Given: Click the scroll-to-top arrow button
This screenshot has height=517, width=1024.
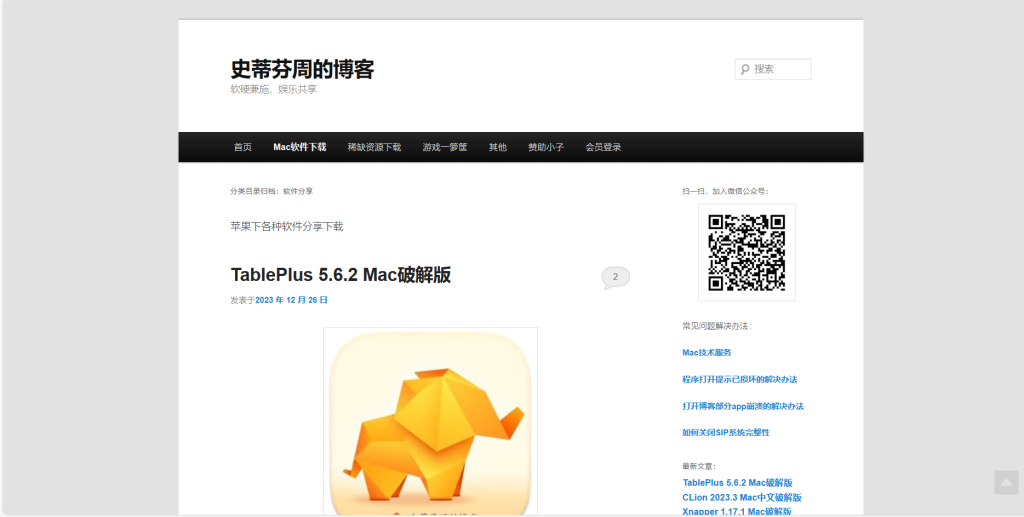Looking at the screenshot, I should 1006,482.
